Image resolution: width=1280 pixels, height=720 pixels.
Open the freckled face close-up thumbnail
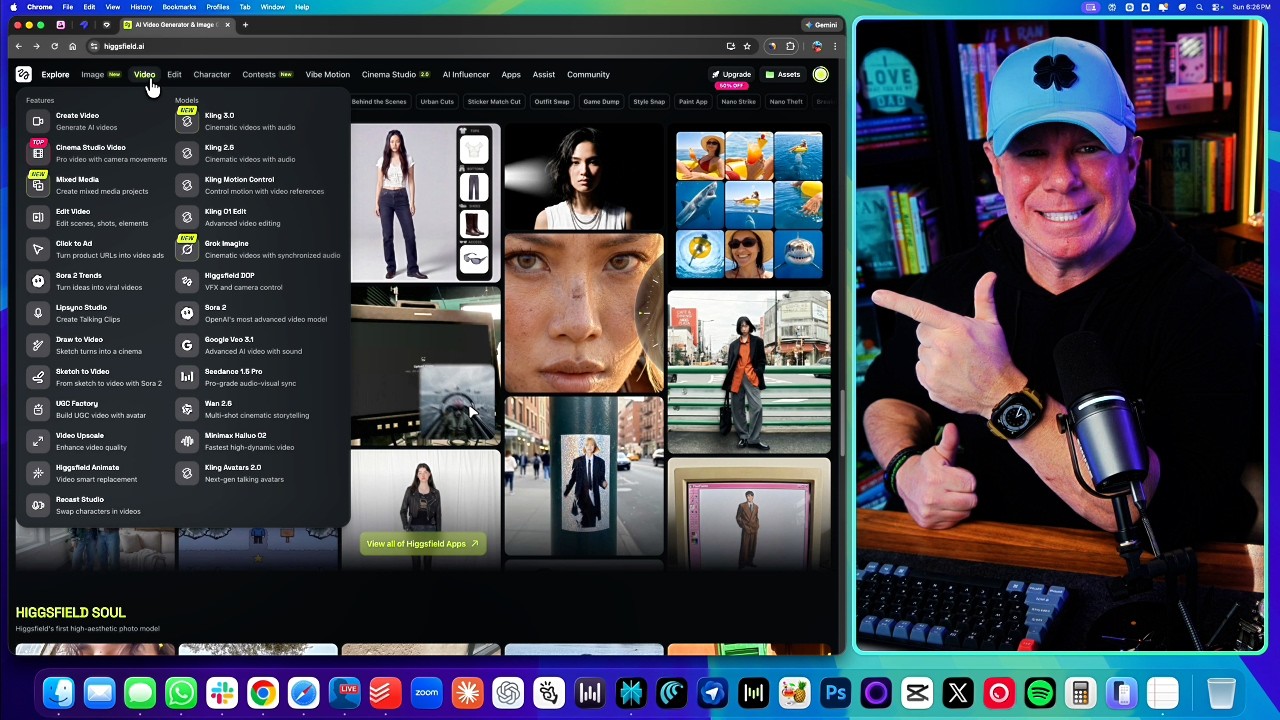pos(584,313)
